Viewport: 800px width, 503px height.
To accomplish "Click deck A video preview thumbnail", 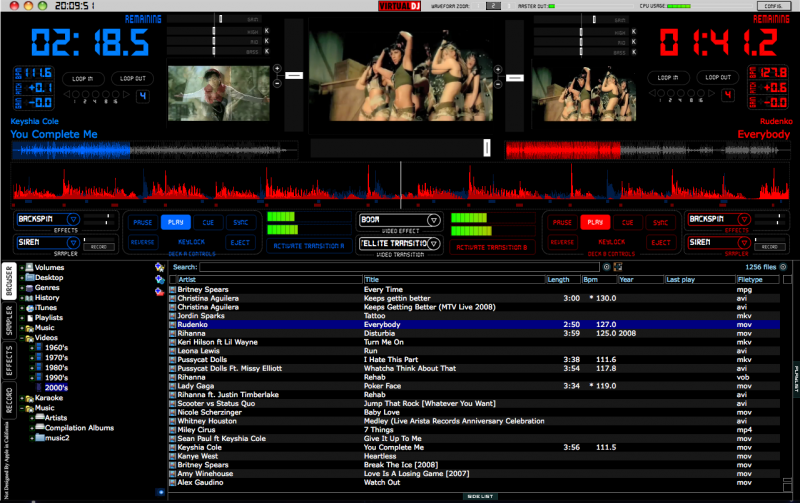I will tap(219, 93).
